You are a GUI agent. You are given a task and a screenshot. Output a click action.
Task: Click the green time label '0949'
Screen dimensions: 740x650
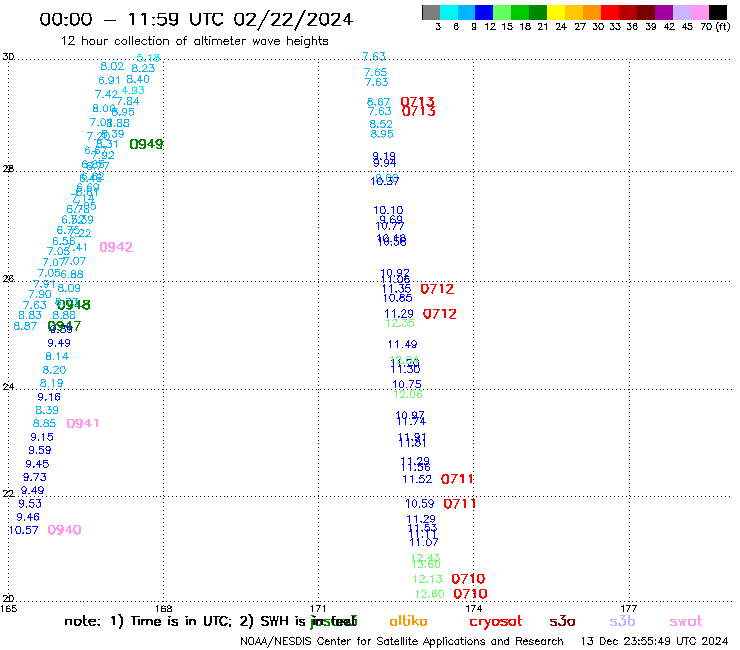tap(146, 144)
